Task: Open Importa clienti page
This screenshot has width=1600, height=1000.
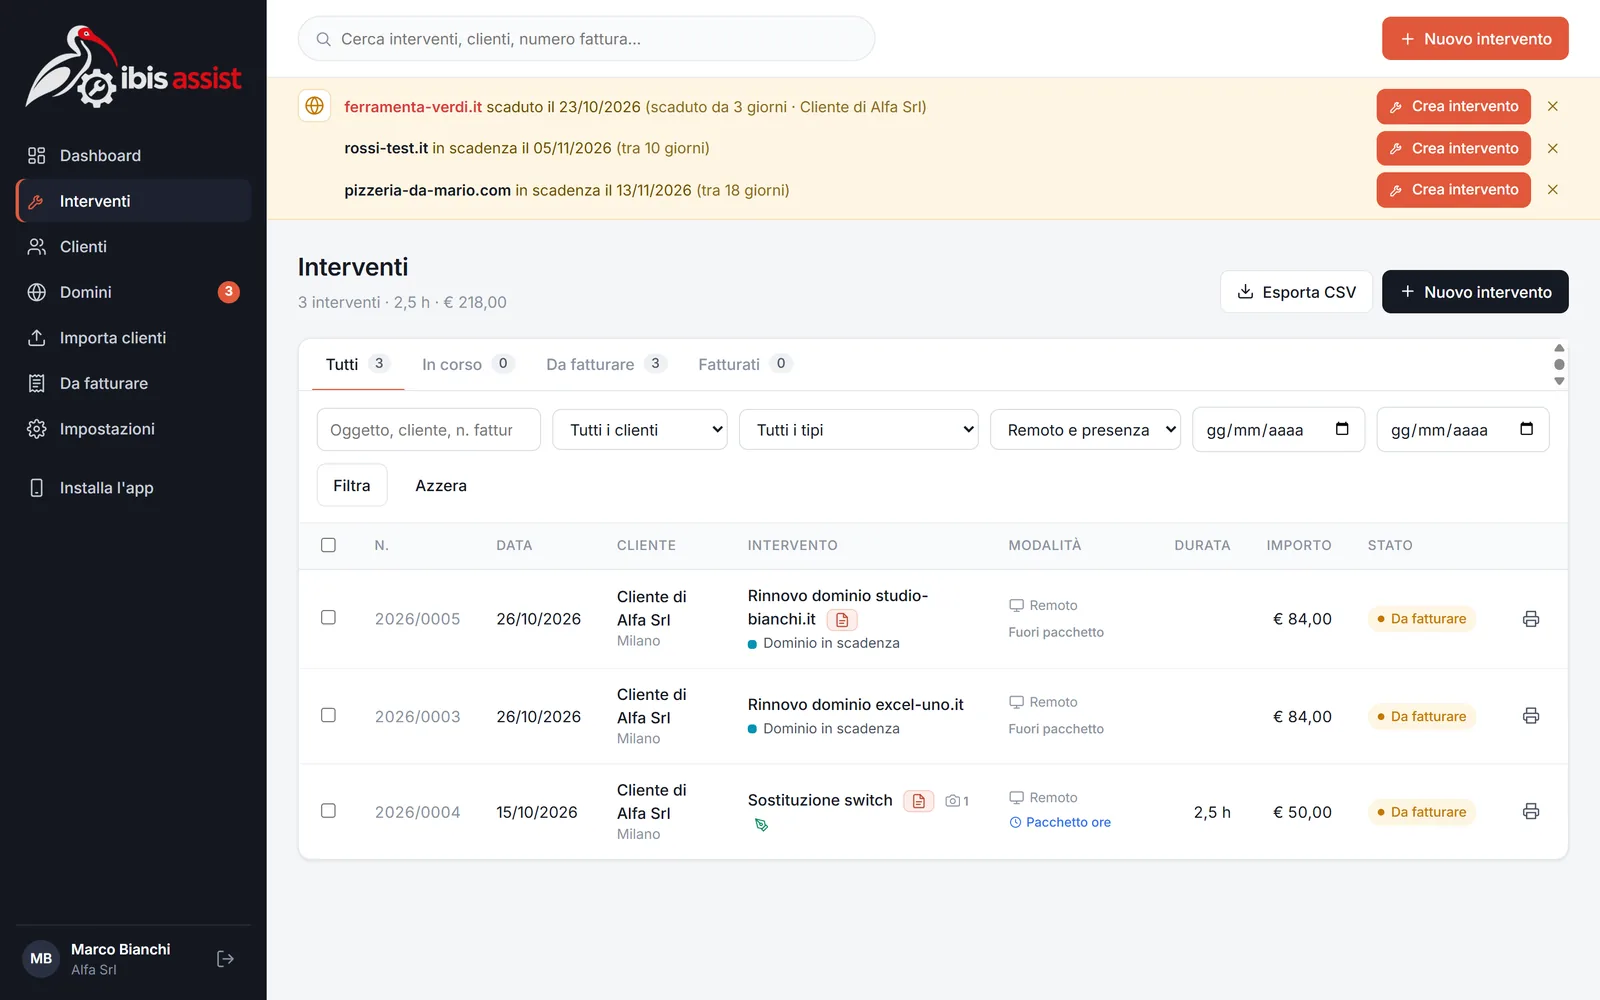Action: 133,338
